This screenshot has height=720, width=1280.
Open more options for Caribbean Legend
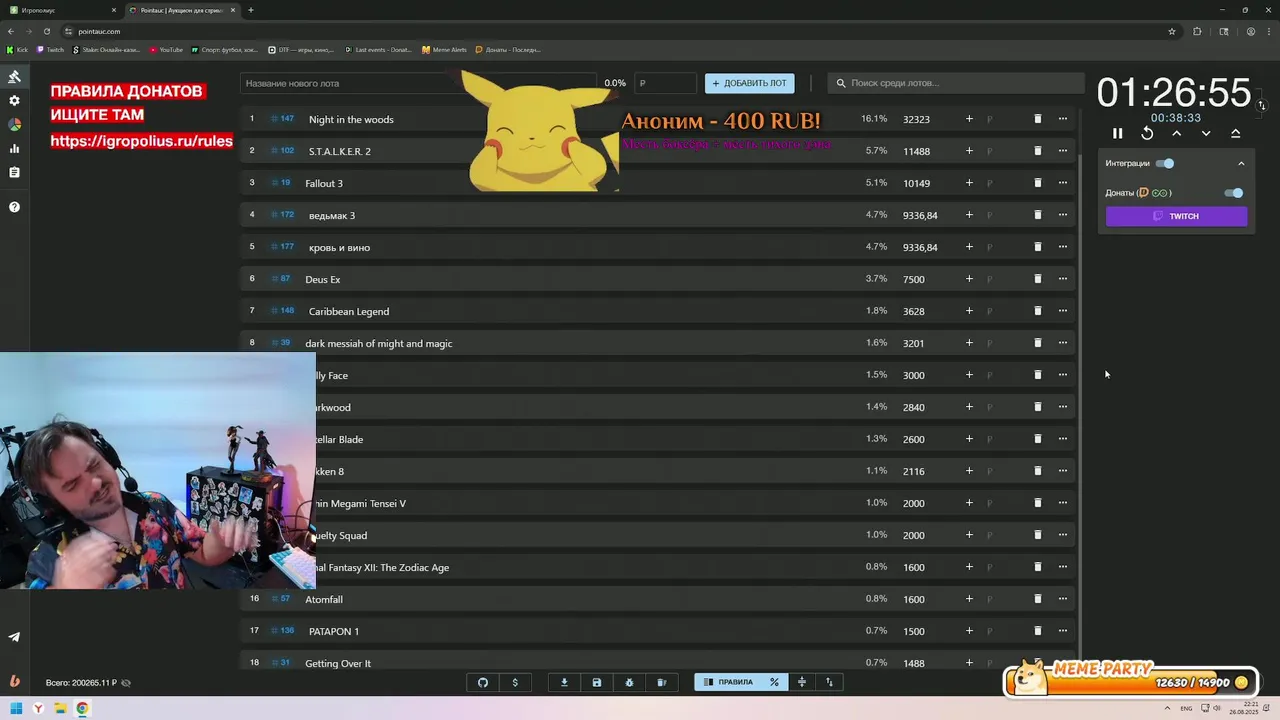(x=1063, y=311)
